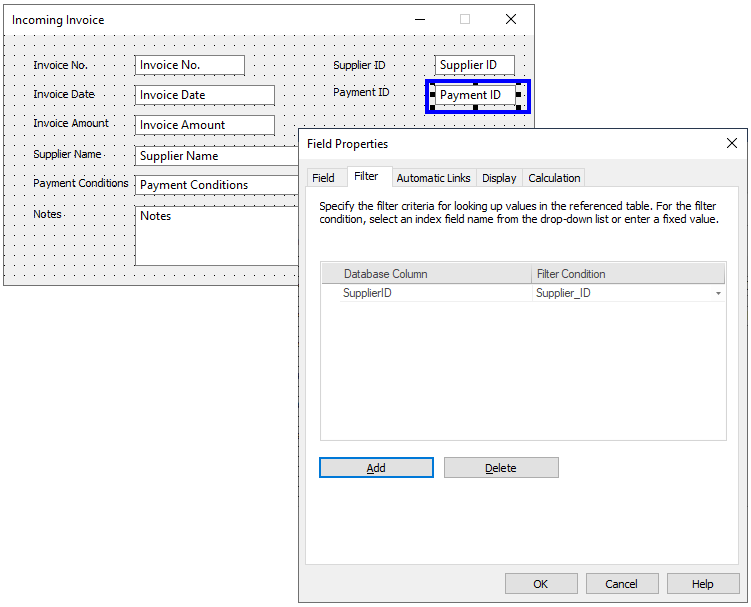The image size is (751, 607).
Task: Maximize the Incoming Invoice window
Action: (465, 19)
